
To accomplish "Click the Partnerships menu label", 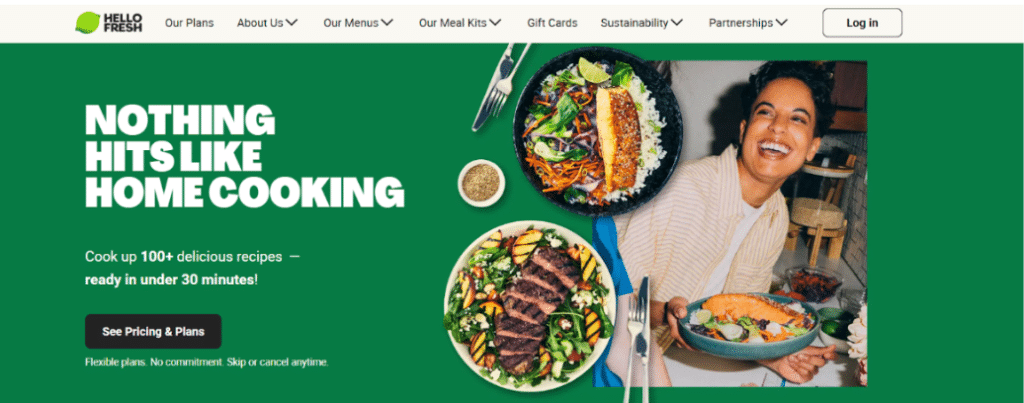I will coord(741,23).
